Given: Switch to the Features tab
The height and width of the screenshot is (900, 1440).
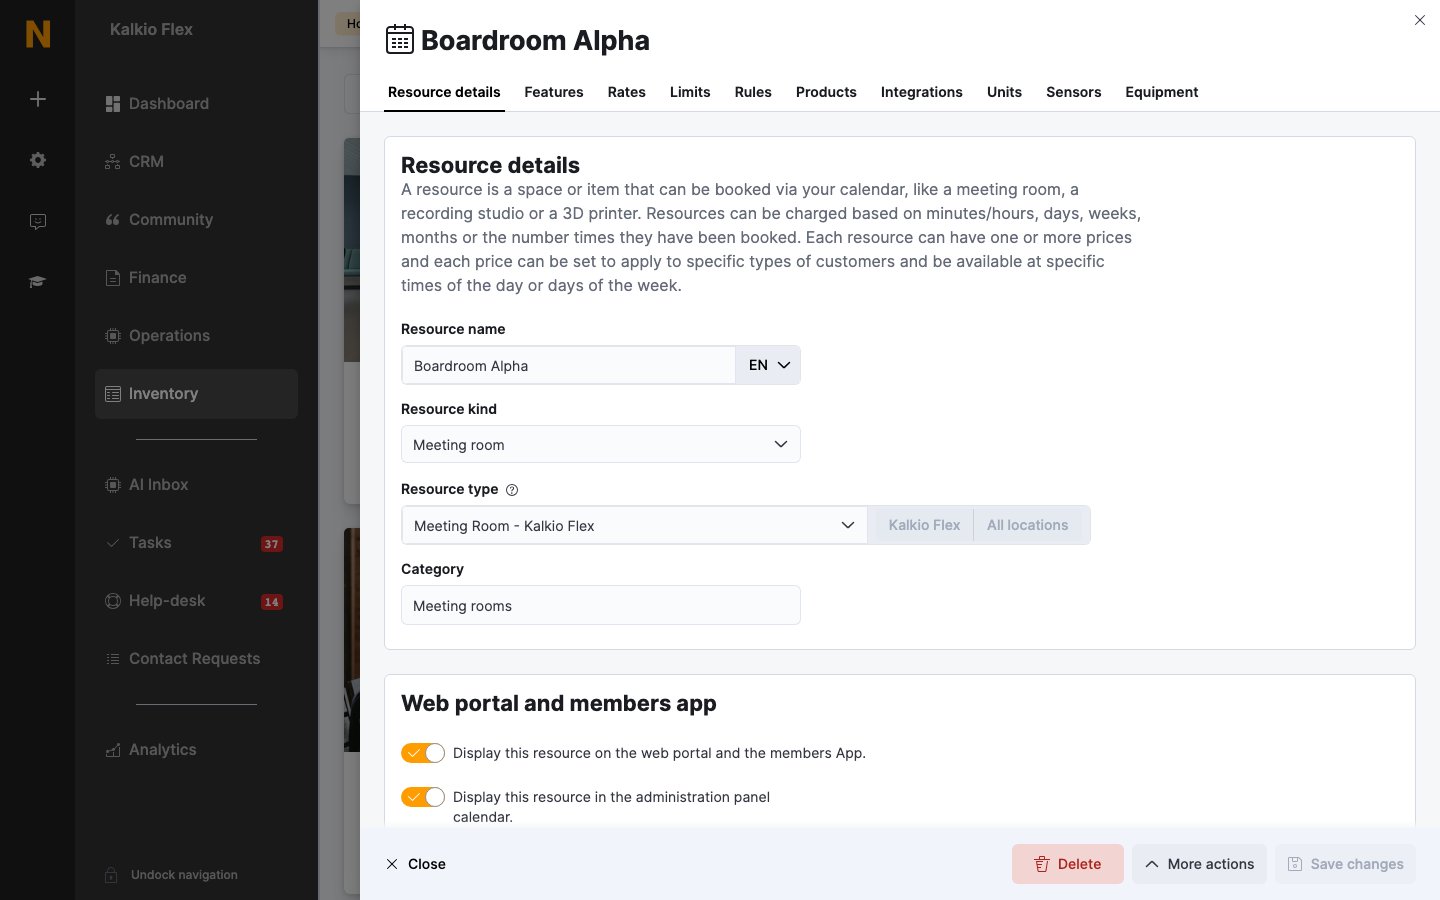Looking at the screenshot, I should (554, 92).
